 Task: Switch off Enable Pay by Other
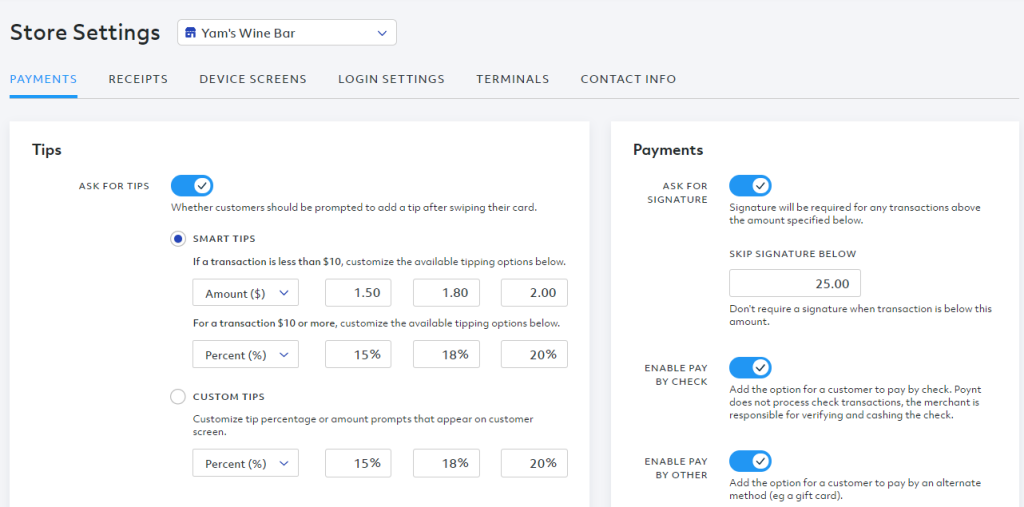[x=750, y=461]
